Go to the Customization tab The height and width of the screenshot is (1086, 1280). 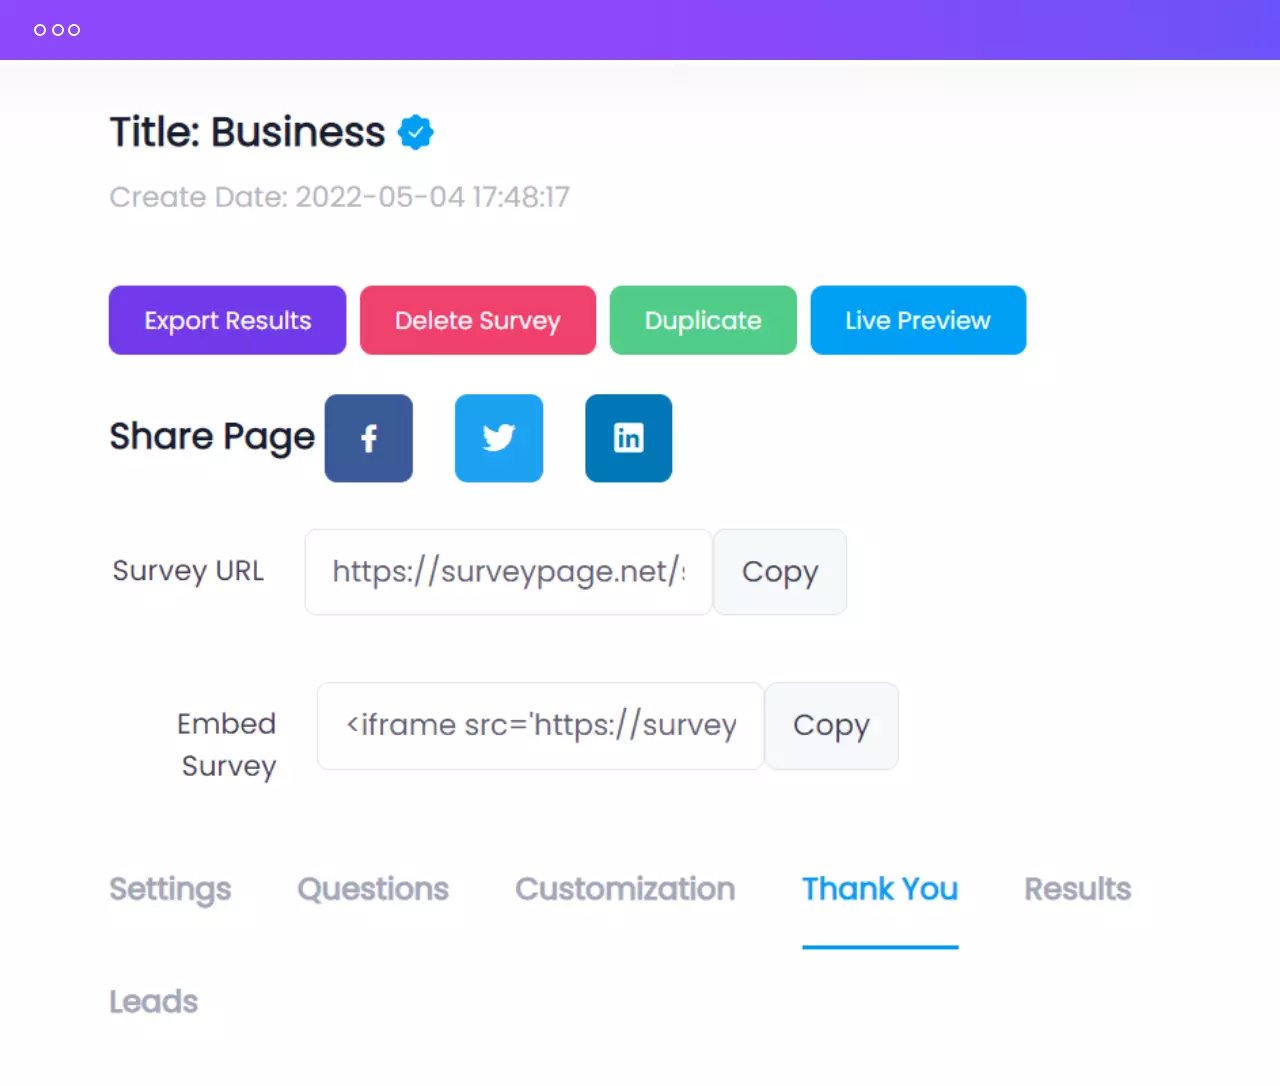(x=625, y=889)
